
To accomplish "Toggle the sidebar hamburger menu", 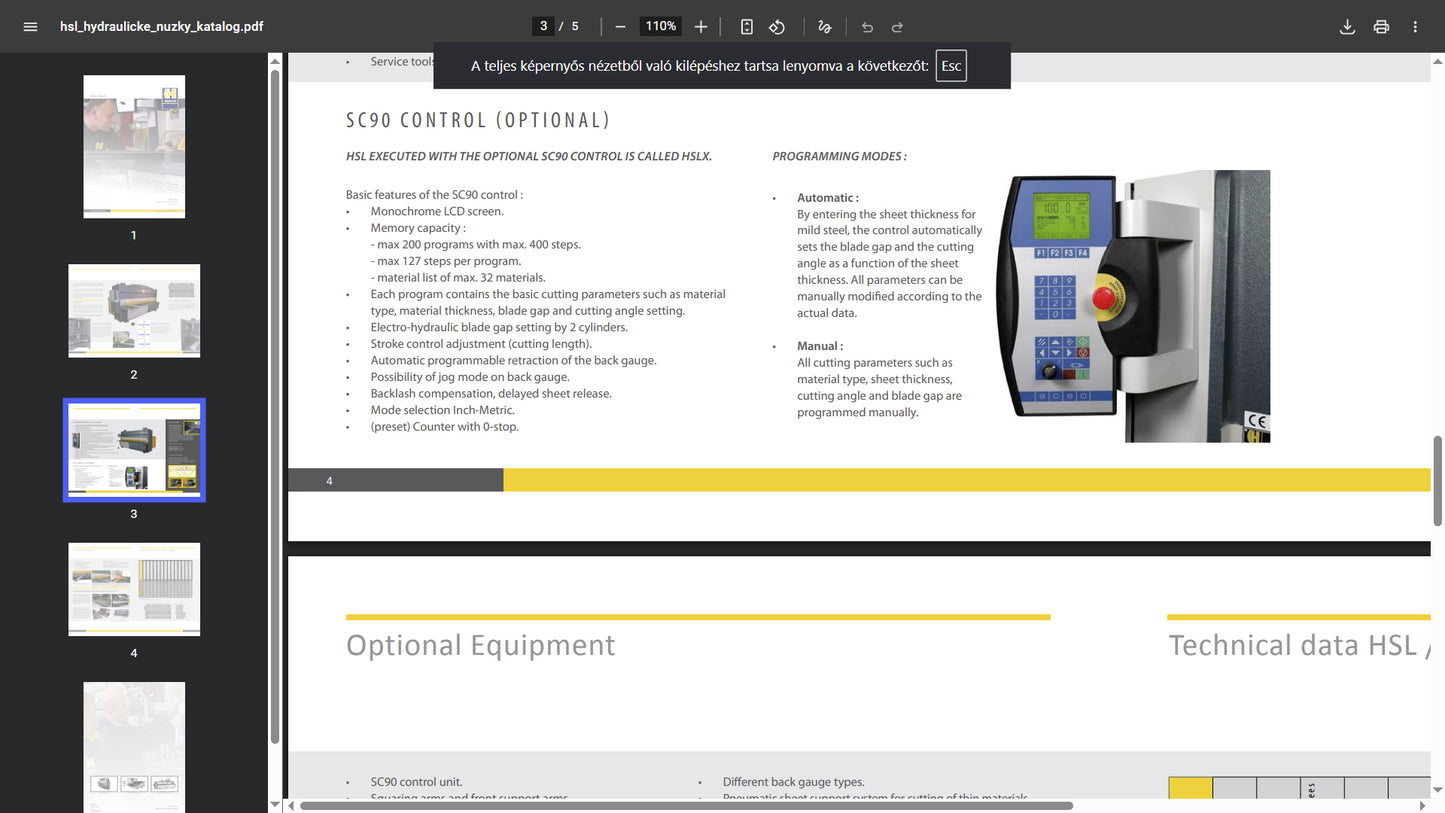I will pos(30,27).
